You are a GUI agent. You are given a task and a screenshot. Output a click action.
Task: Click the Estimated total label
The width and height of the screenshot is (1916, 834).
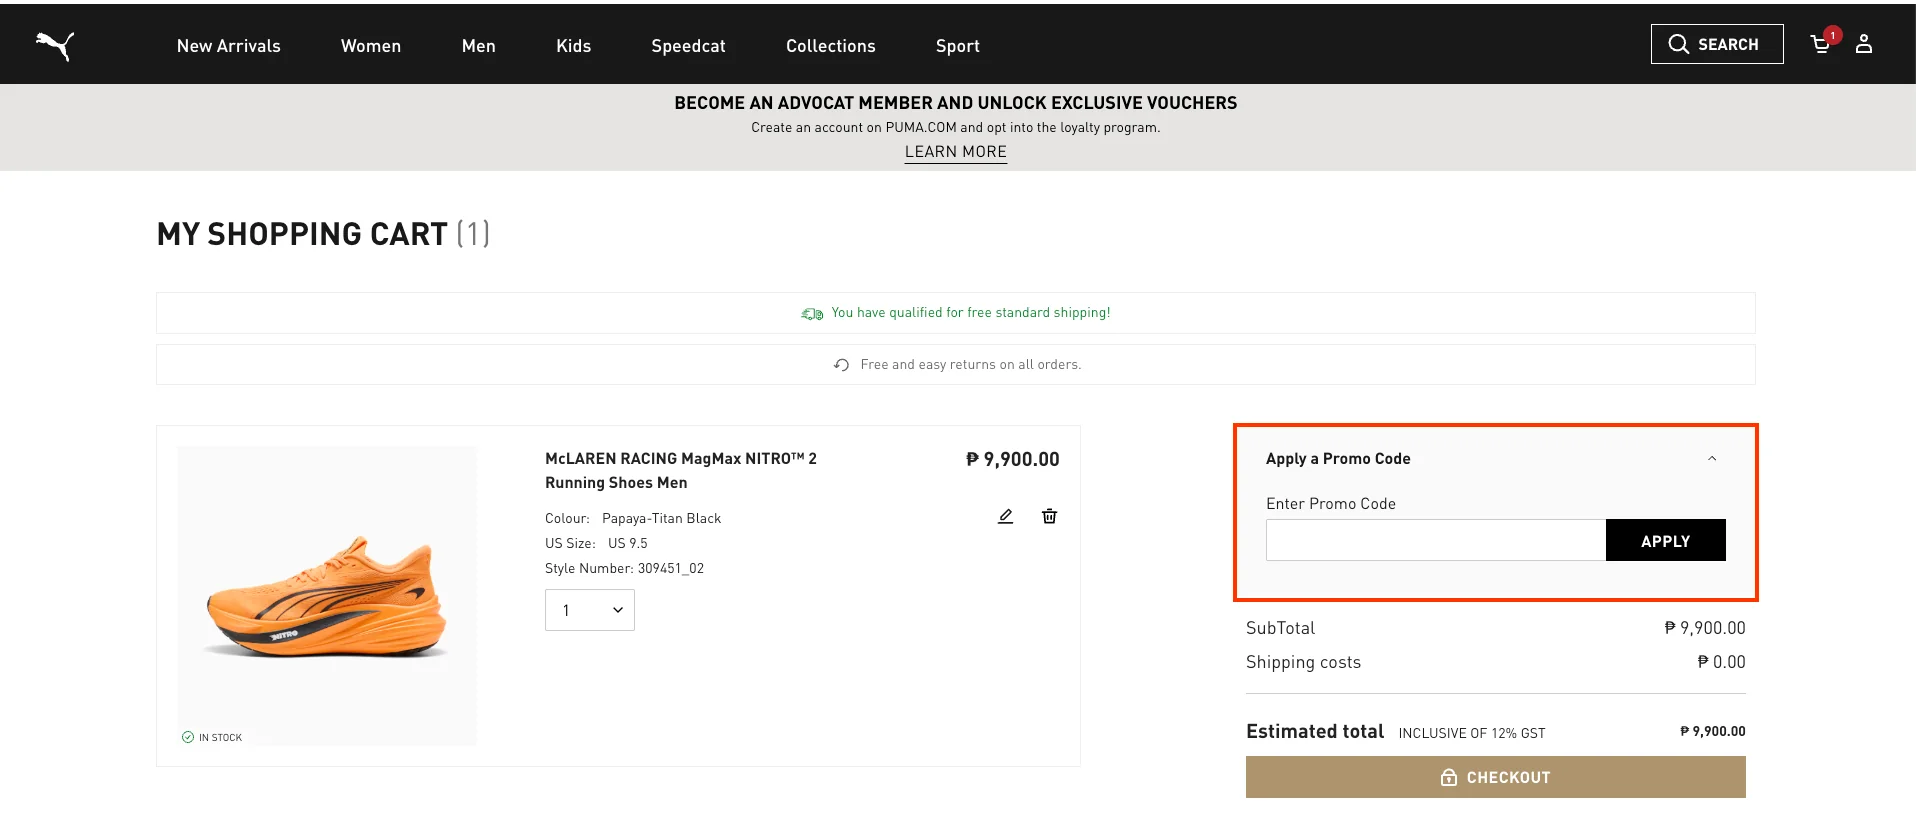tap(1315, 731)
